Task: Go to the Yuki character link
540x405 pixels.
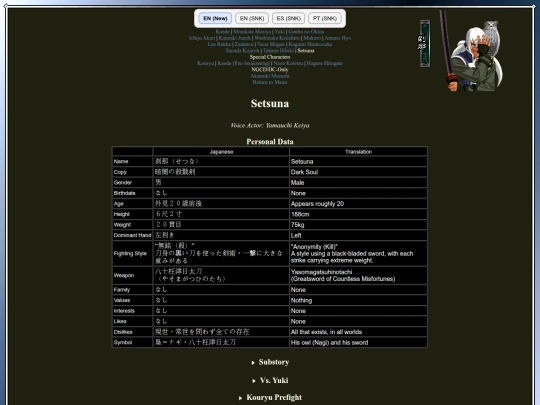Action: point(280,32)
